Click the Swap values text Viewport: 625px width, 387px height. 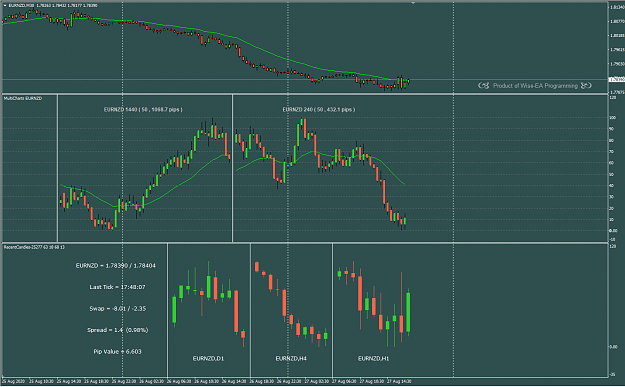pos(118,308)
